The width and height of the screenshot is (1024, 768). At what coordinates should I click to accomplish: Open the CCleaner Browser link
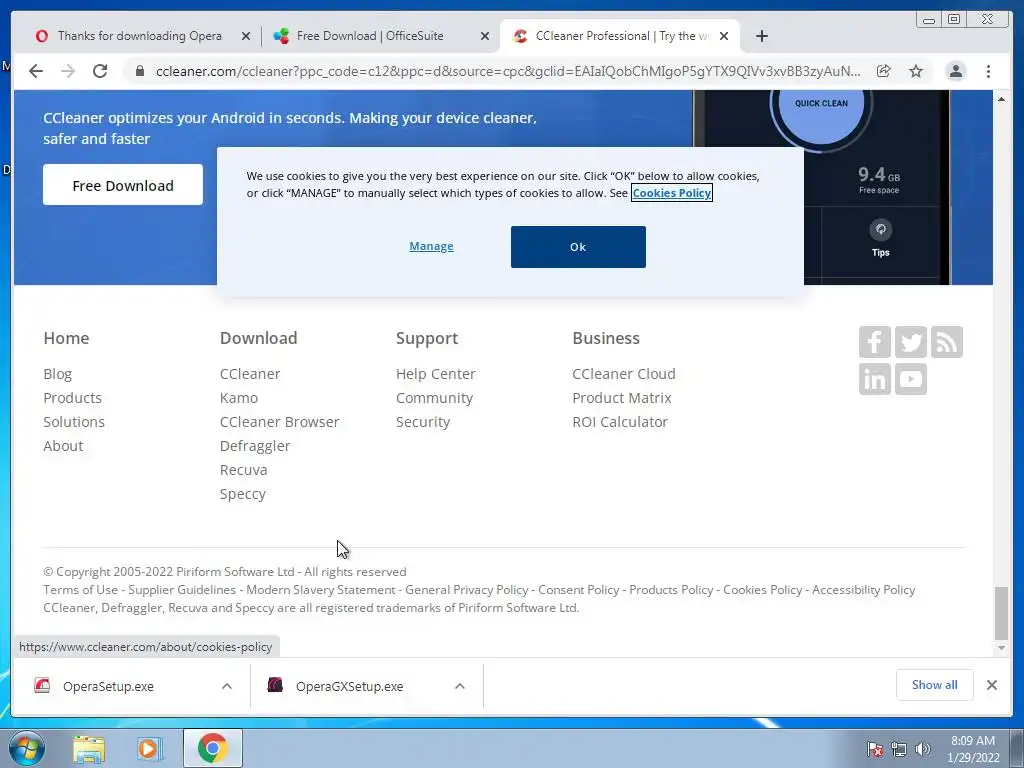pyautogui.click(x=280, y=423)
